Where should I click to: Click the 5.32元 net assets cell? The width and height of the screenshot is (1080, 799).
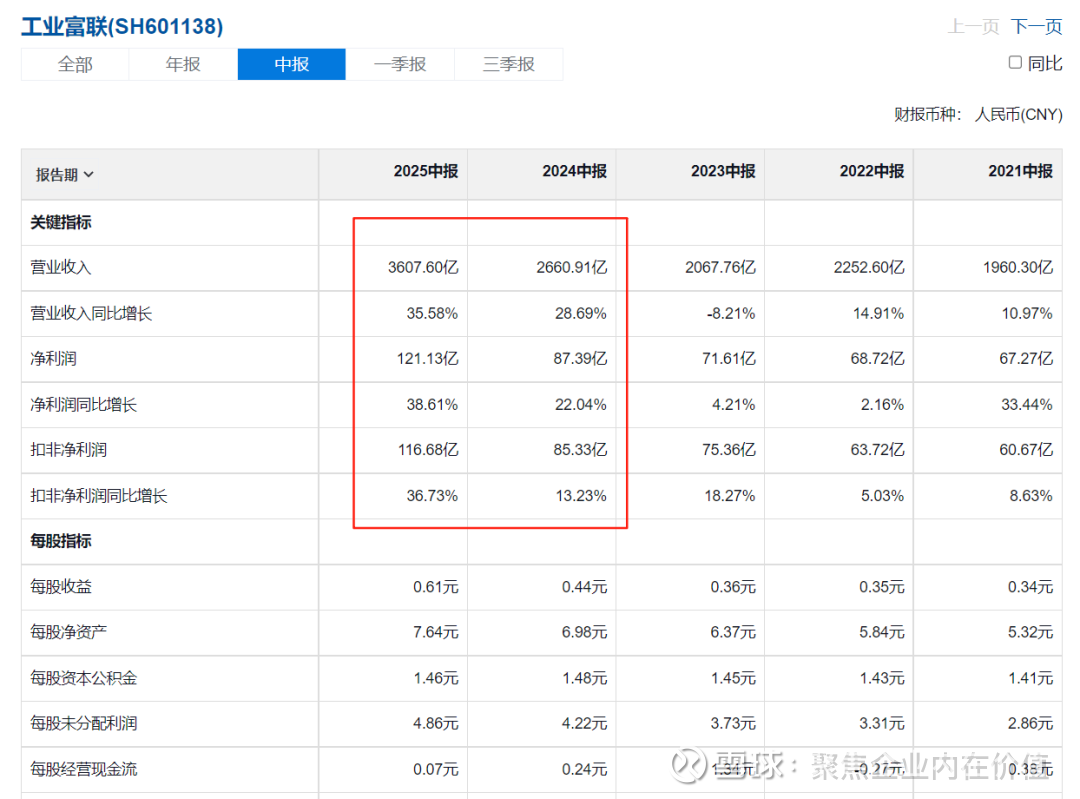(x=1030, y=632)
